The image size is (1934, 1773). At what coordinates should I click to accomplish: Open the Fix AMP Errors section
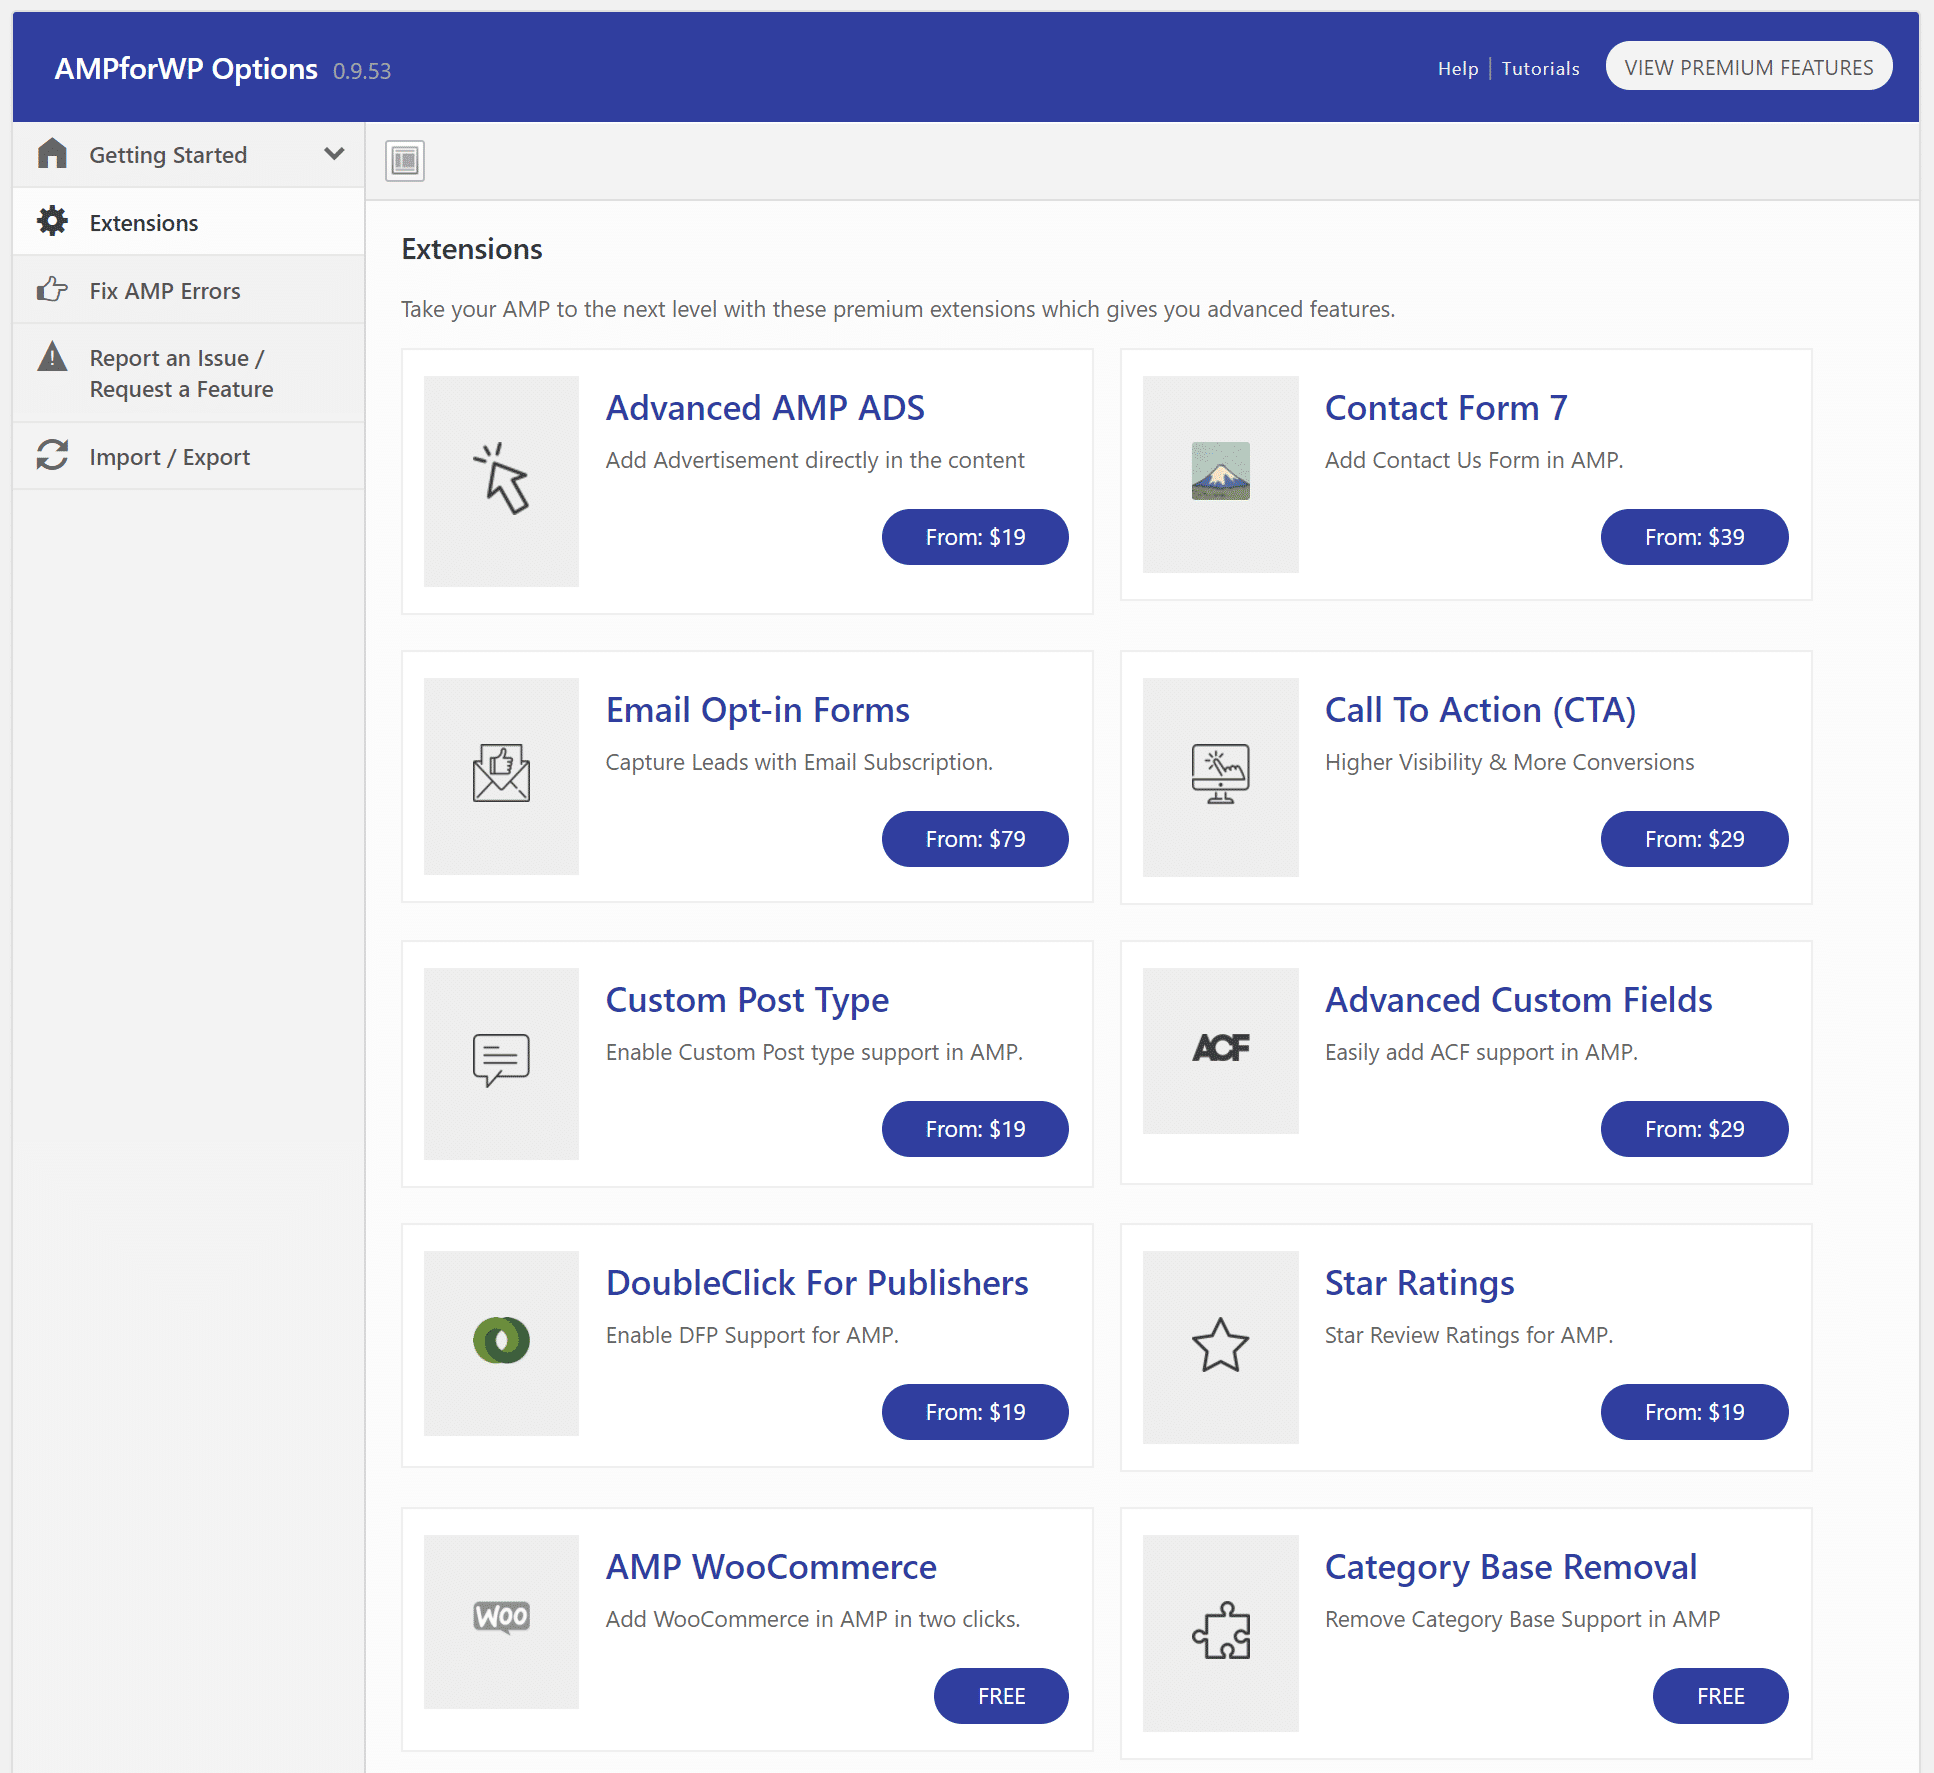pos(165,288)
